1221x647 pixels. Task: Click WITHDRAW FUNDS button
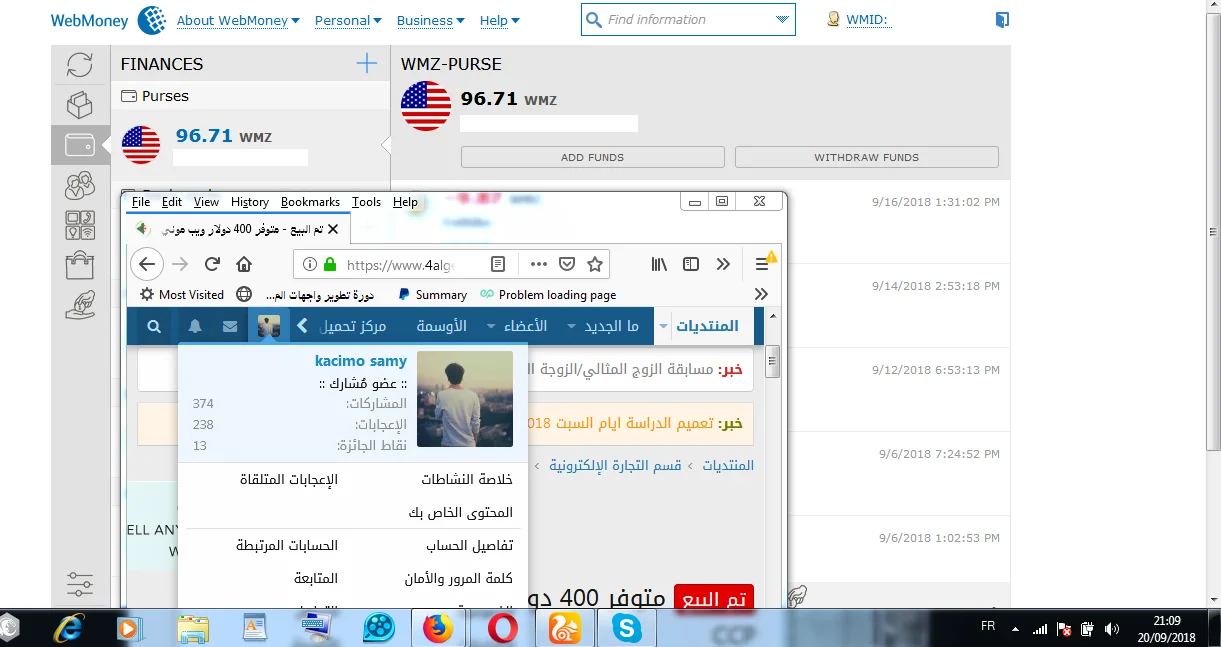867,157
